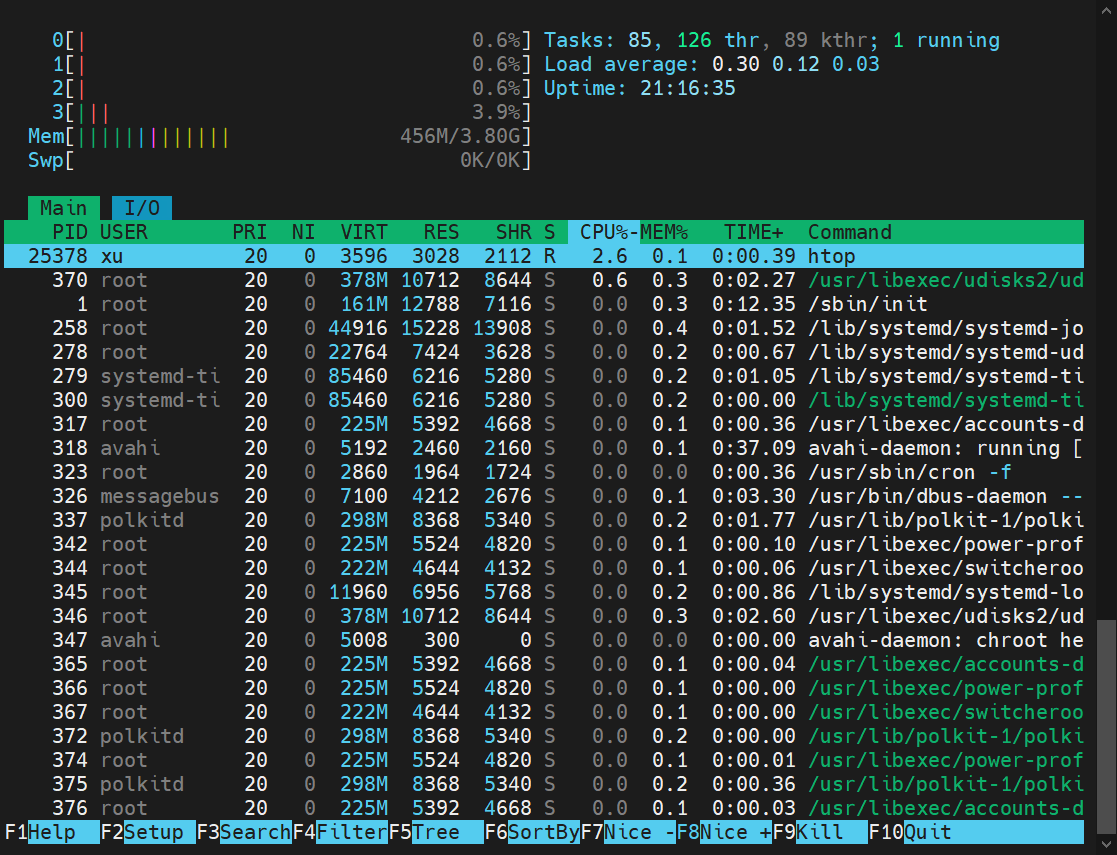1117x855 pixels.
Task: Sort by USER column header
Action: [x=124, y=232]
